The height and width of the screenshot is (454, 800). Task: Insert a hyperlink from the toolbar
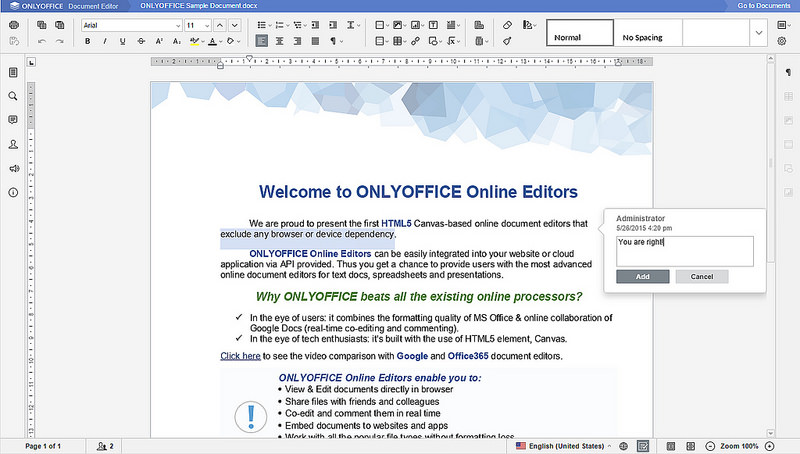coord(415,42)
